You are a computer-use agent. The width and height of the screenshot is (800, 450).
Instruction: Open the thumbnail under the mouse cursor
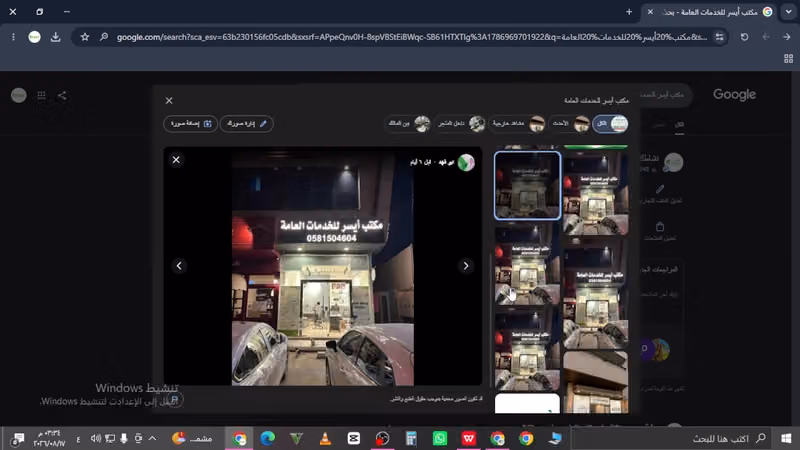527,264
